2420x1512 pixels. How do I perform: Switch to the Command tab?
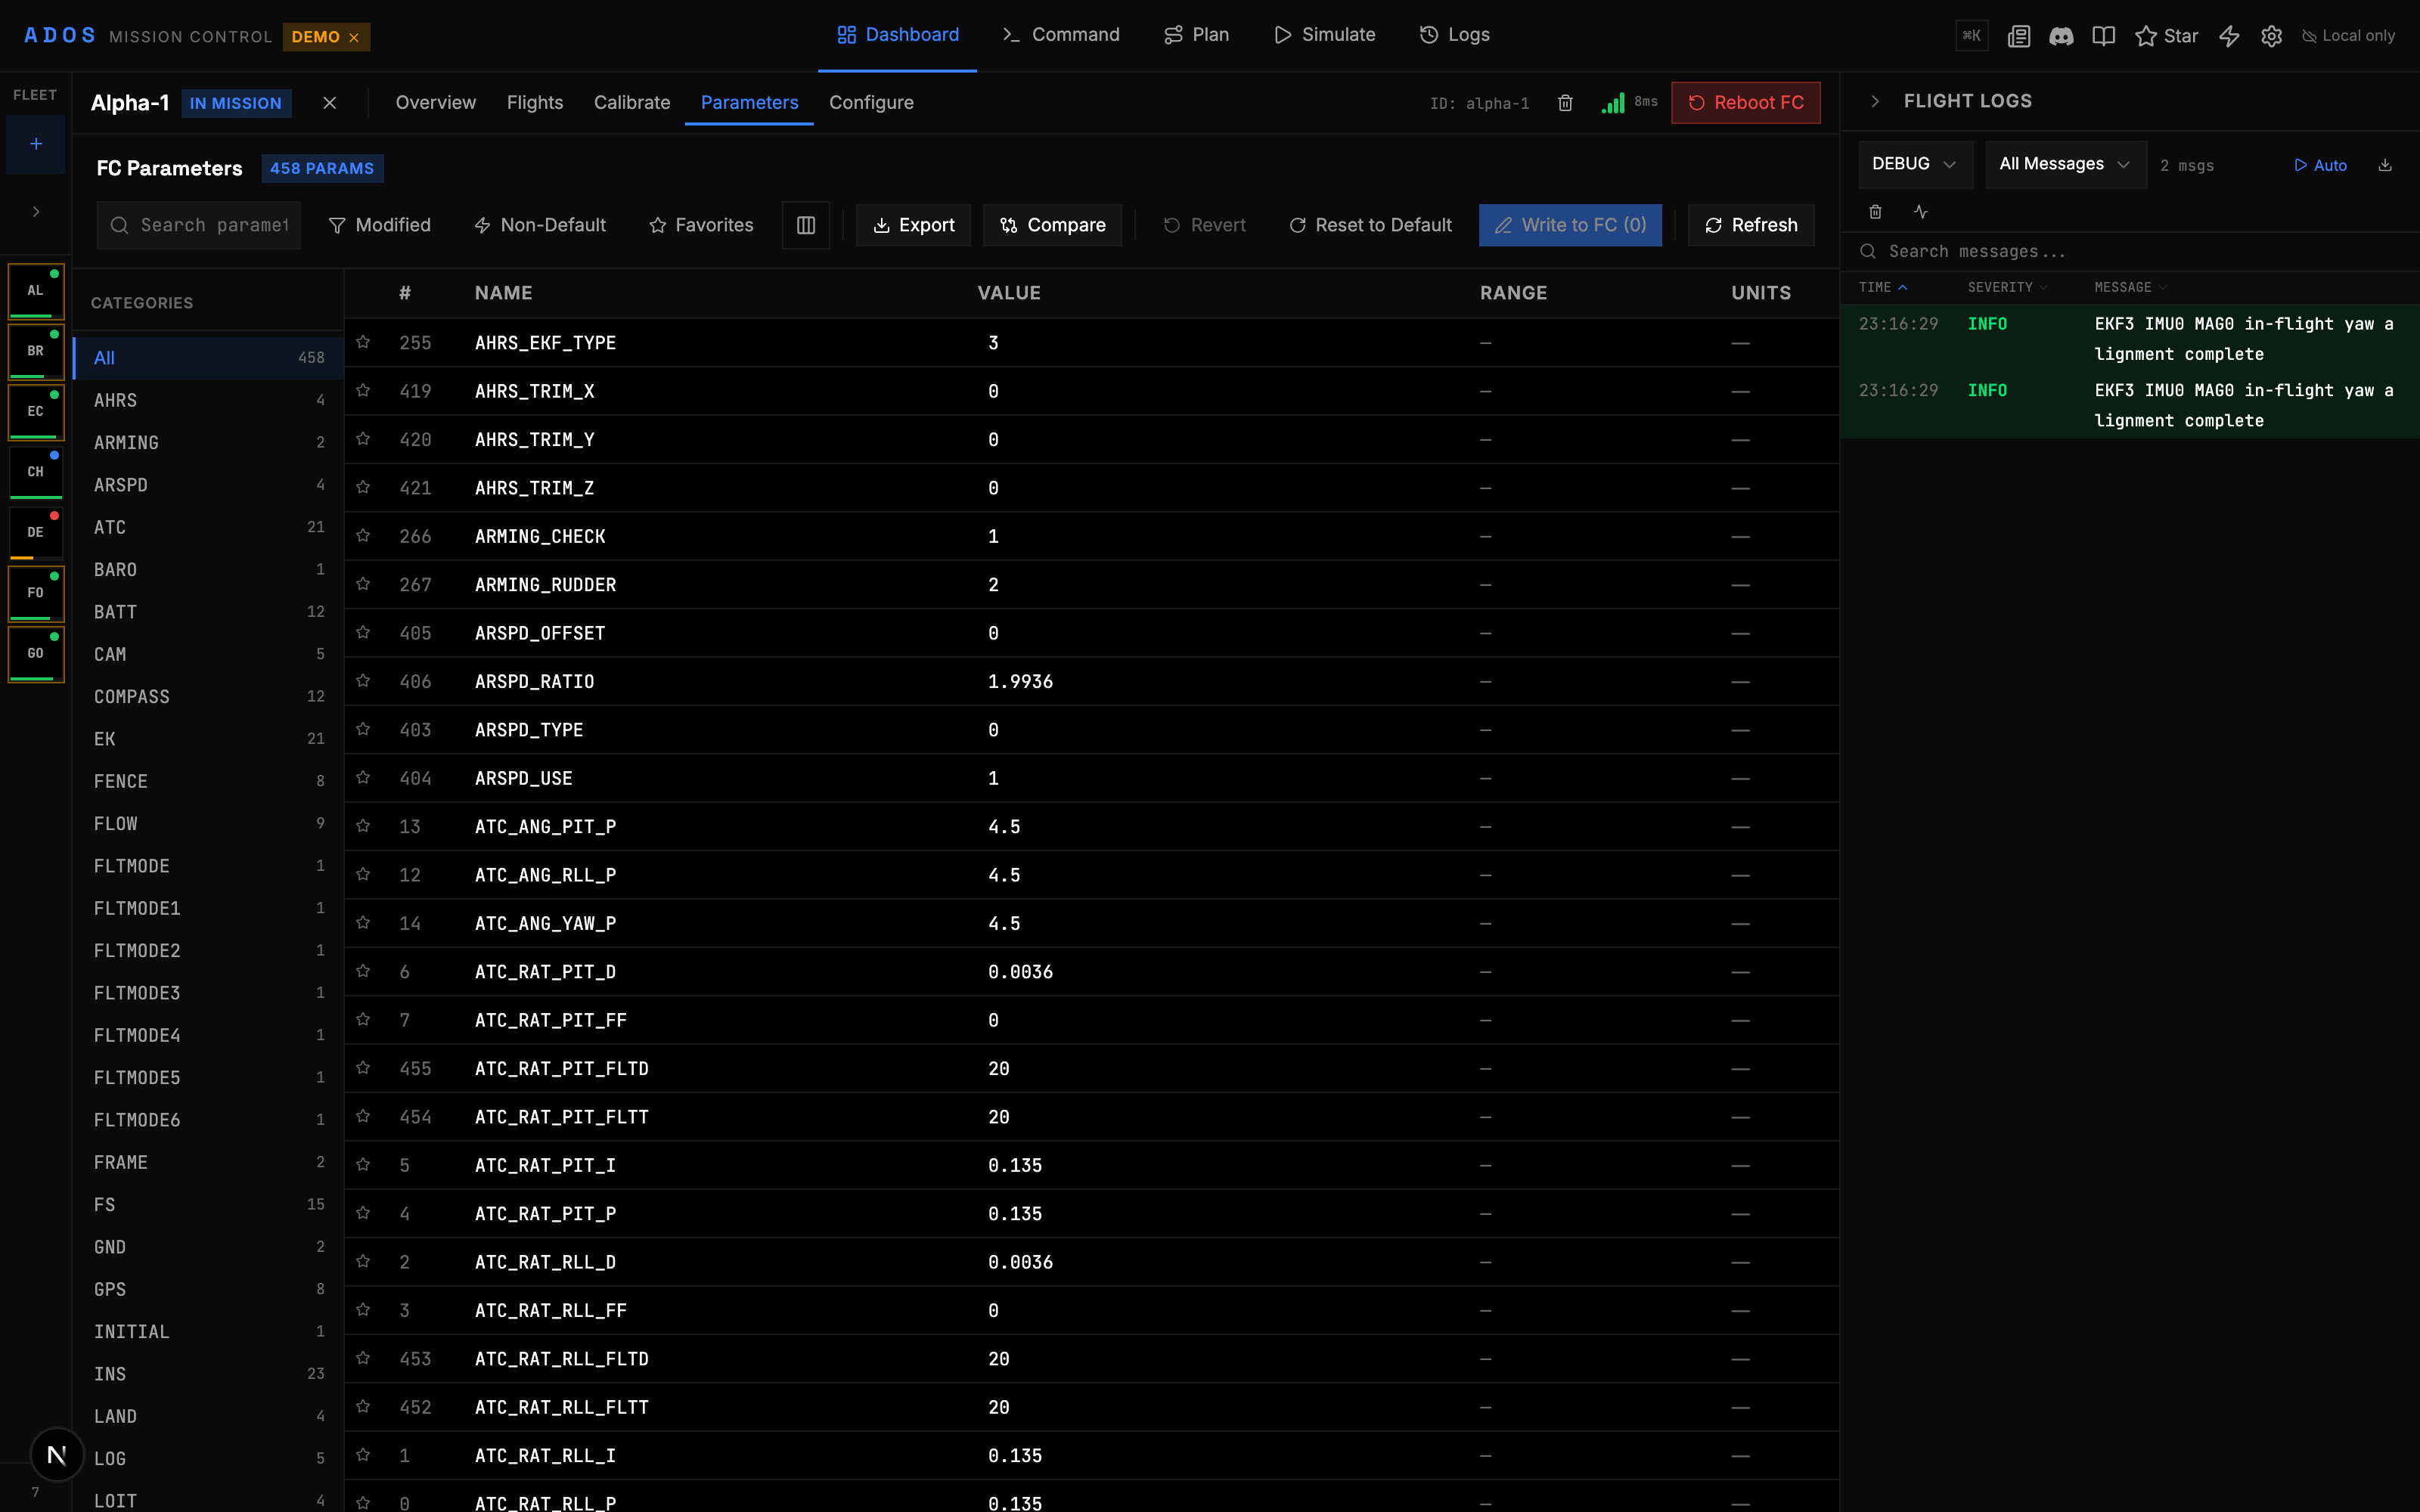1062,35
